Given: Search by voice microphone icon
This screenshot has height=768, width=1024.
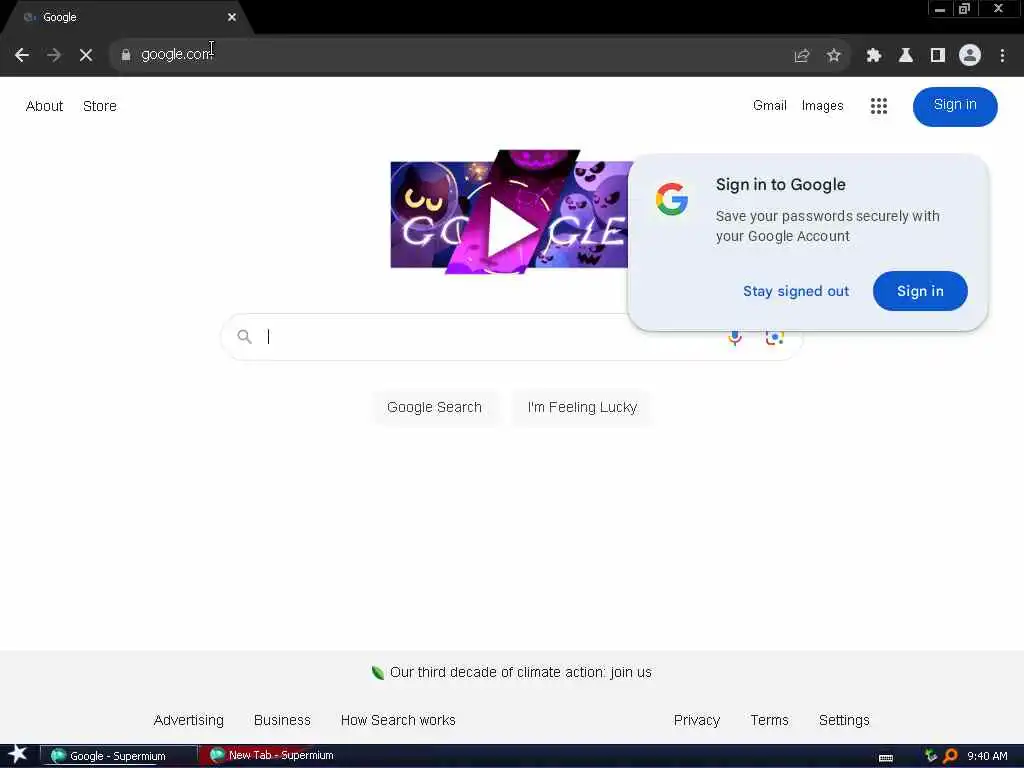Looking at the screenshot, I should (x=735, y=338).
